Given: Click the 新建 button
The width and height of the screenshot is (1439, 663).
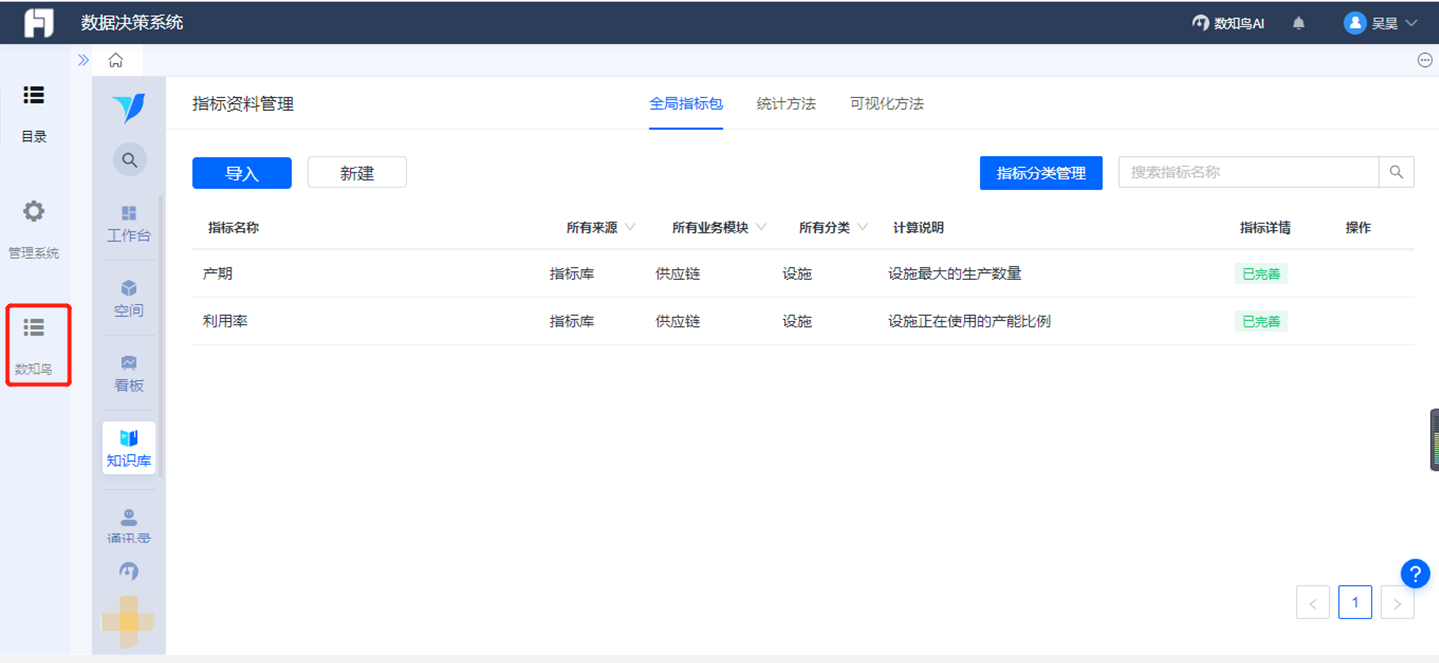Looking at the screenshot, I should (357, 173).
